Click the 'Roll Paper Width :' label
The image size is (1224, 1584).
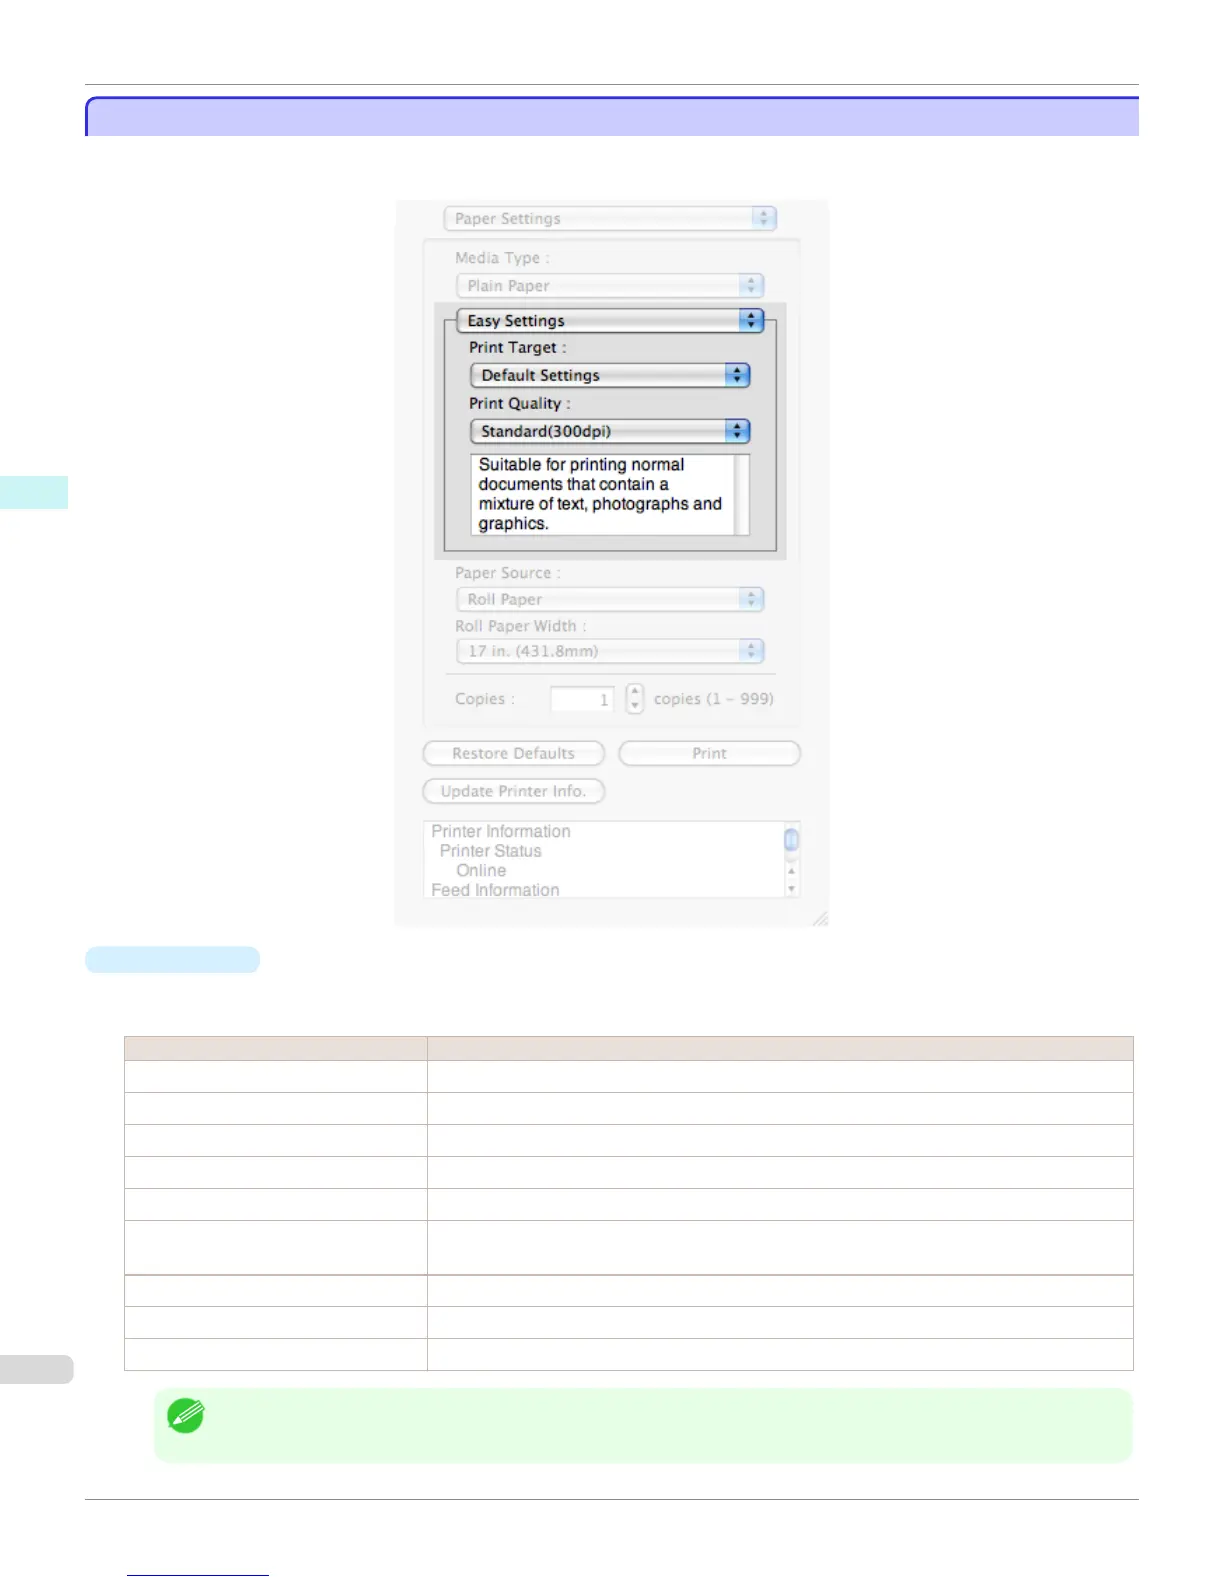coord(521,626)
